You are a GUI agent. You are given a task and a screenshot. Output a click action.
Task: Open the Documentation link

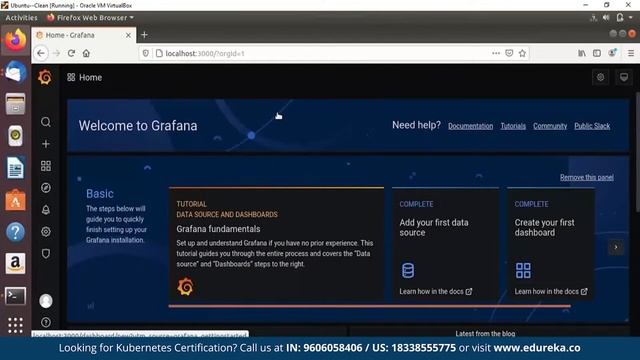coord(471,126)
